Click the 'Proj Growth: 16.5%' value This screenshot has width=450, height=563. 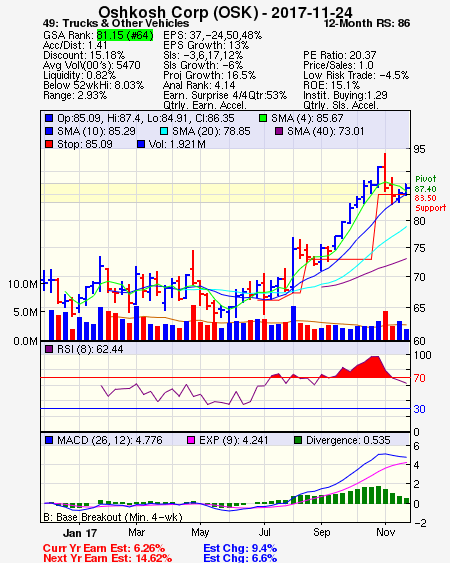(209, 75)
